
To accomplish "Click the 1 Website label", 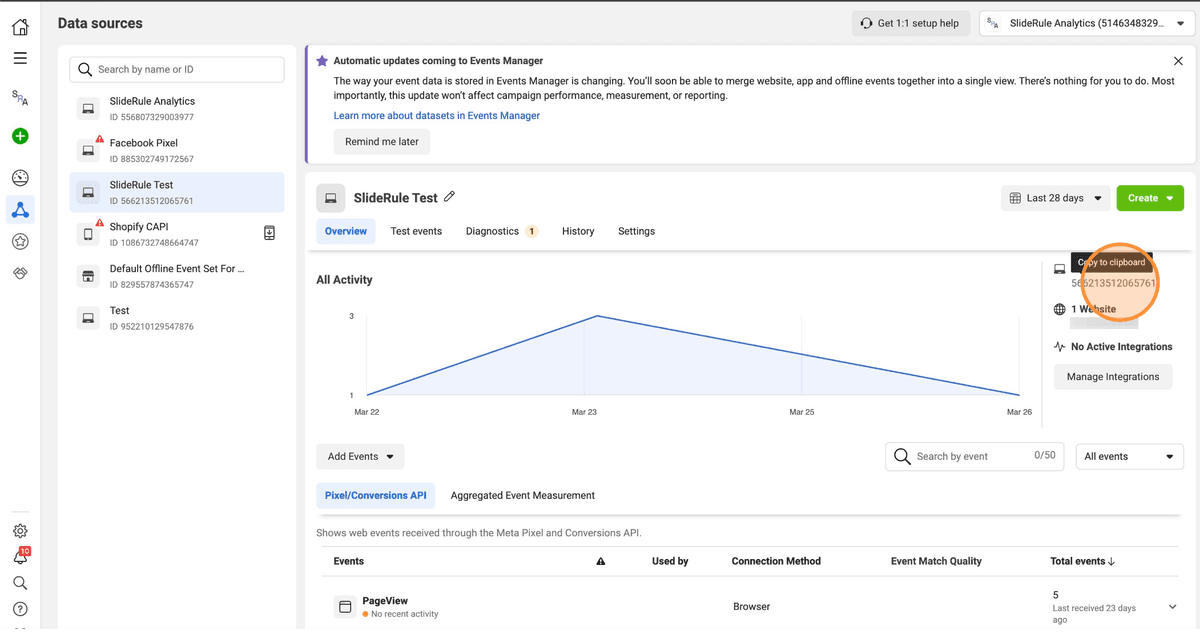I will [x=1094, y=309].
